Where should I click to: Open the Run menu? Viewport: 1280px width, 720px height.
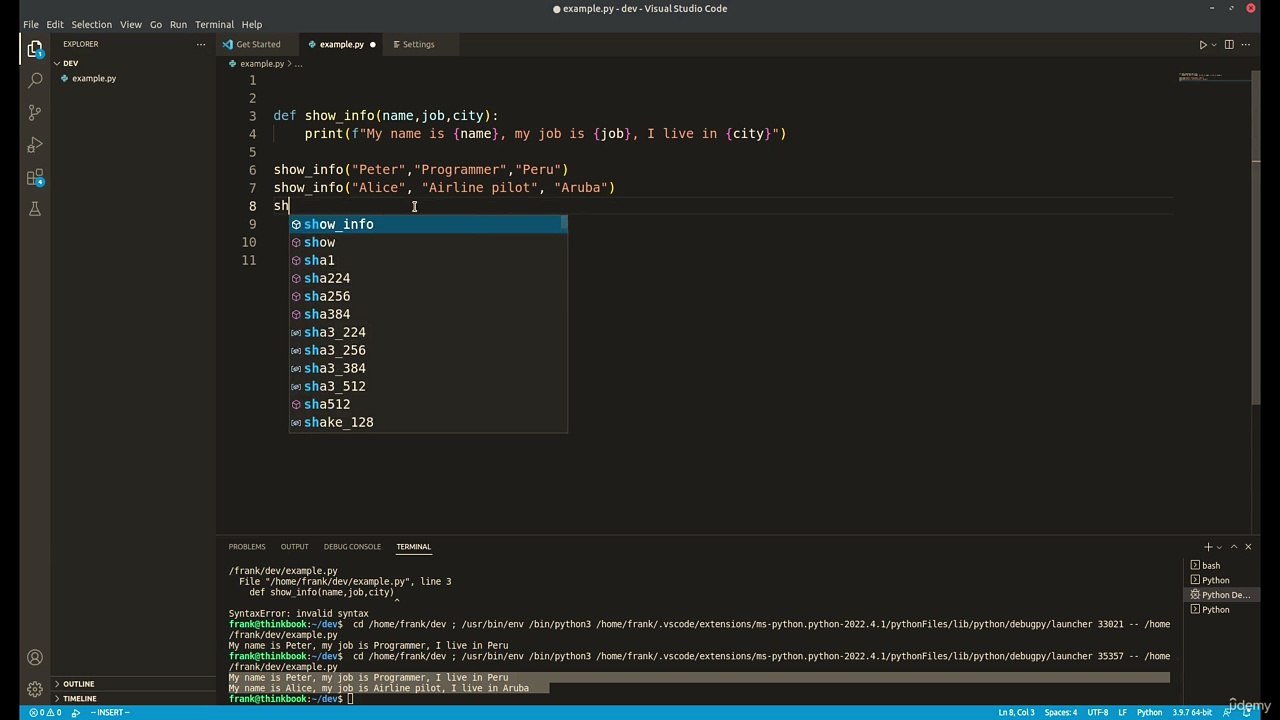[x=178, y=24]
